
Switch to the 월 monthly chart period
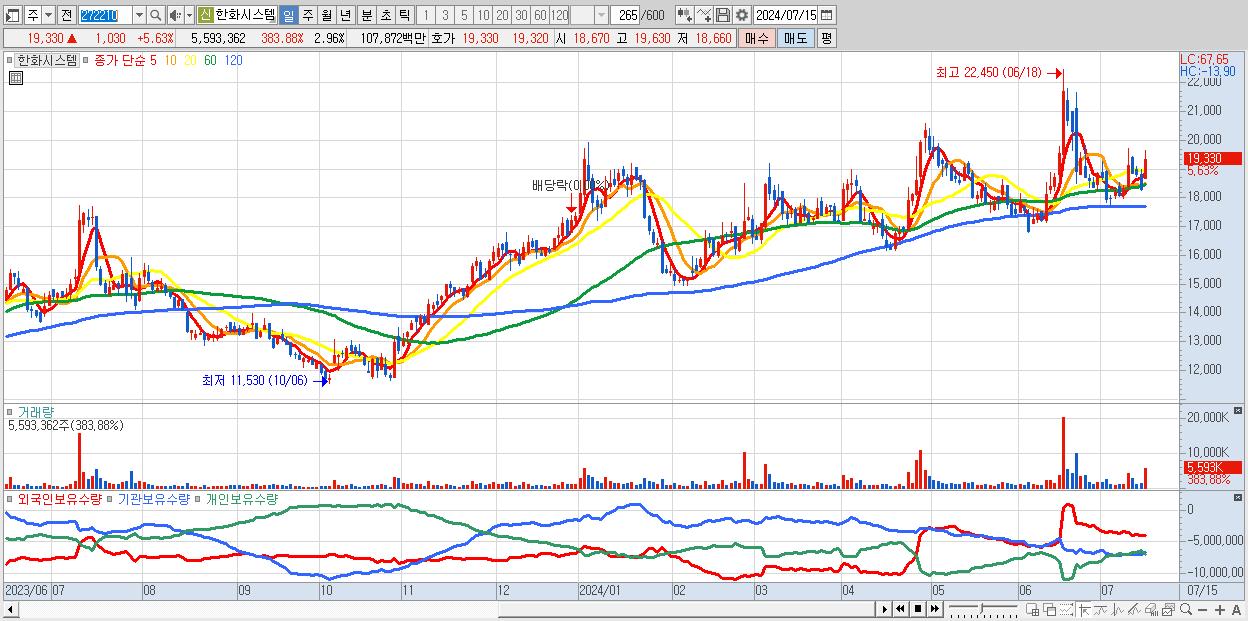pos(326,15)
